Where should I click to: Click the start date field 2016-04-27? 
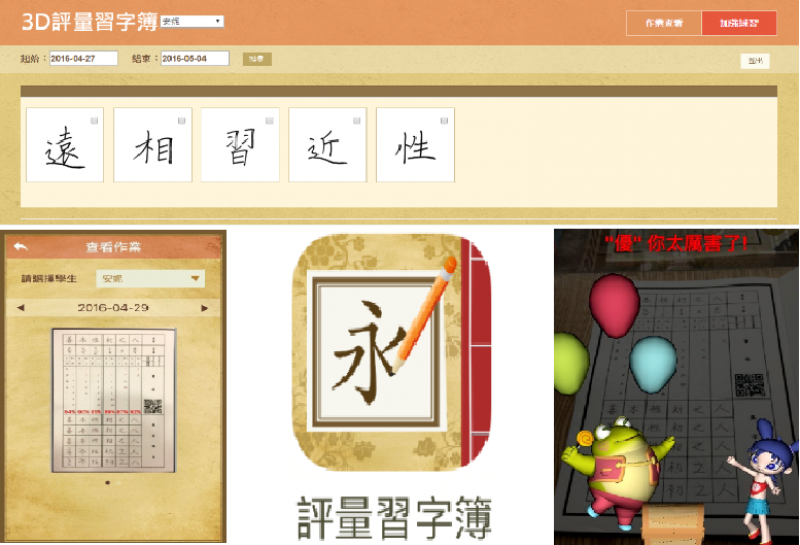coord(83,59)
